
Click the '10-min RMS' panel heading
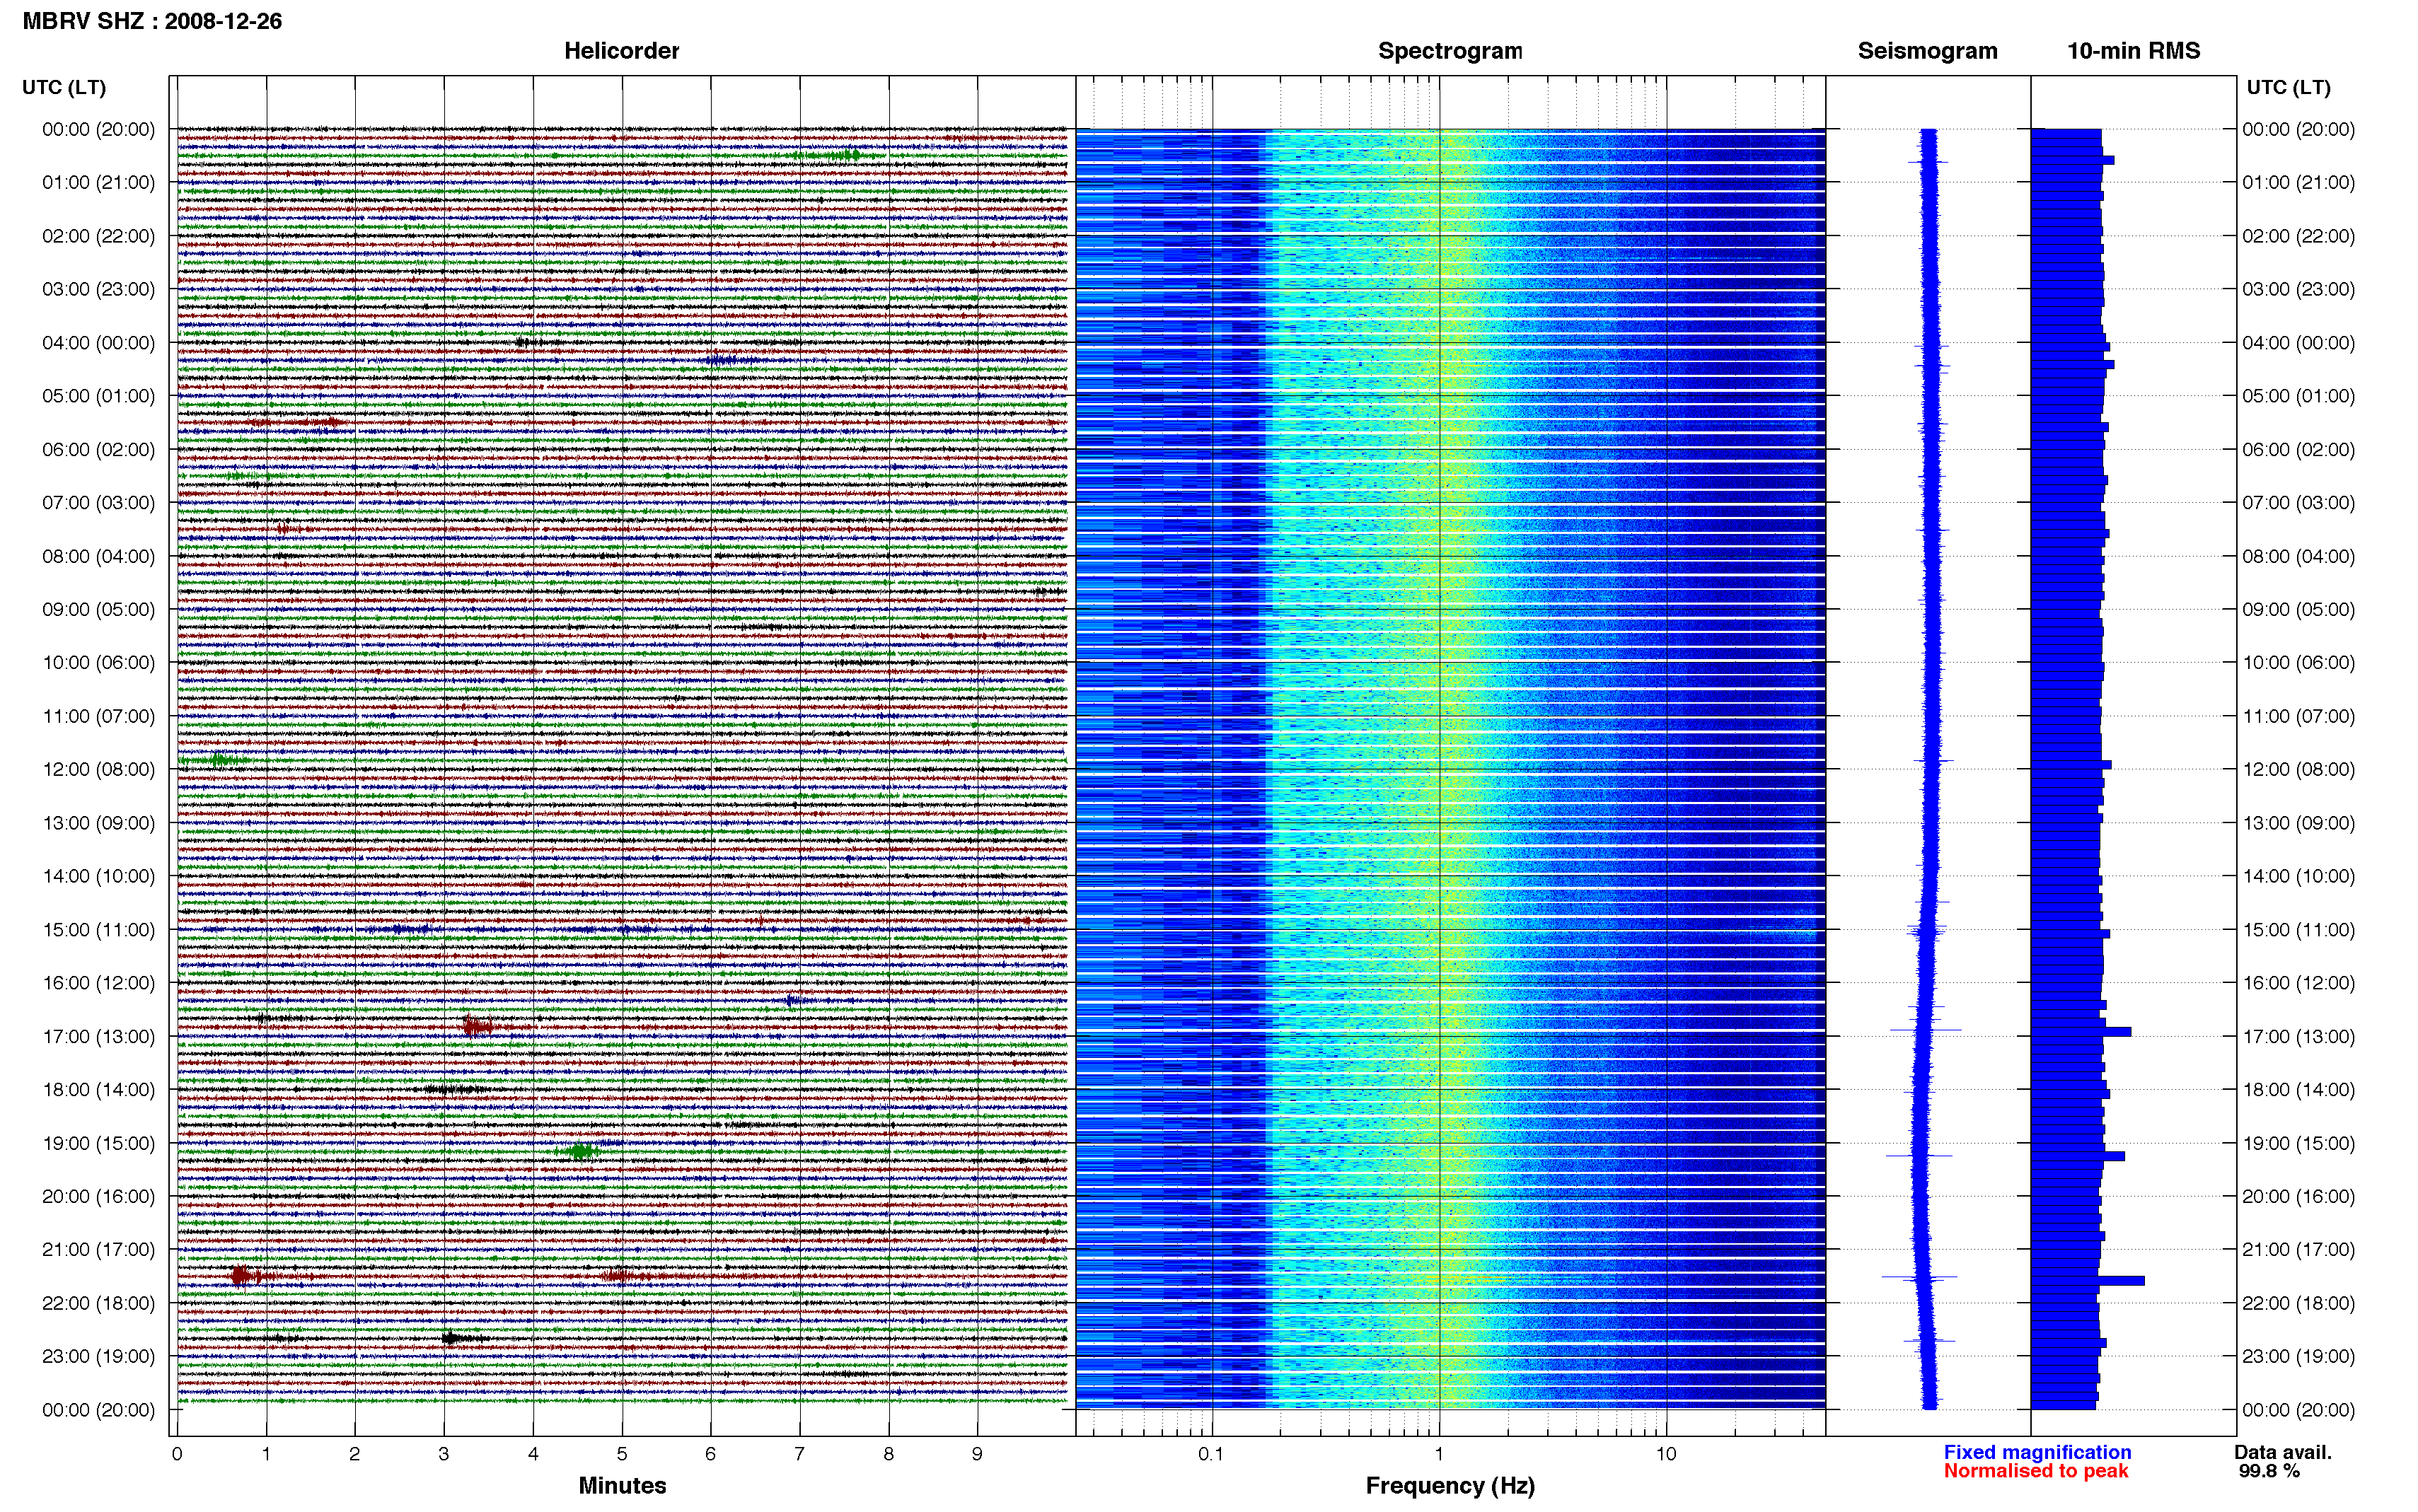coord(2133,50)
